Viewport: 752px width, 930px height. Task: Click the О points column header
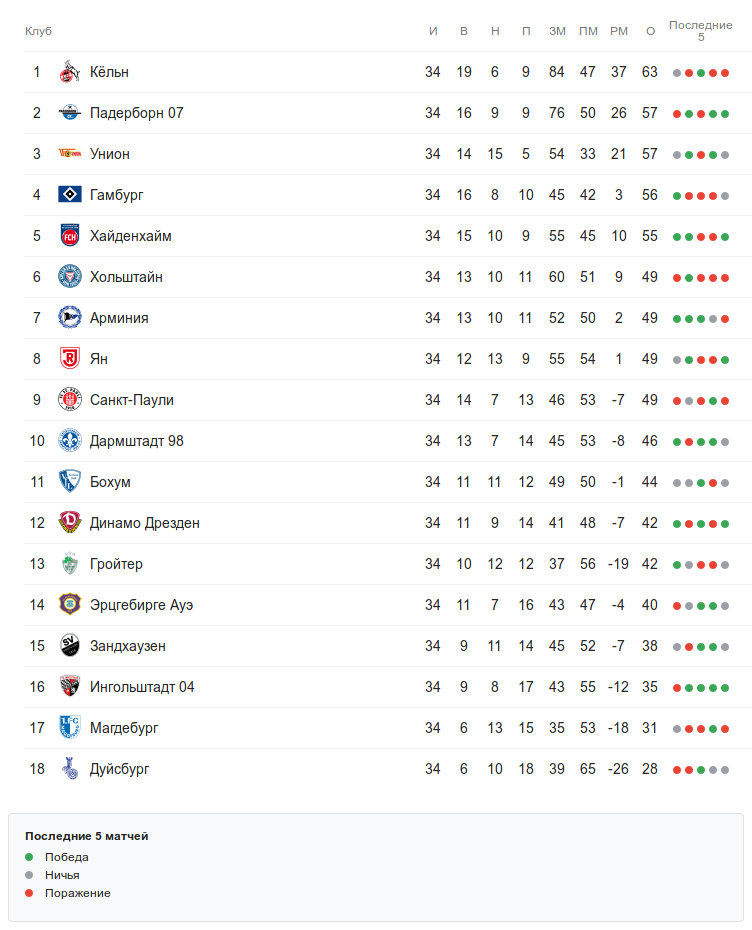point(650,31)
